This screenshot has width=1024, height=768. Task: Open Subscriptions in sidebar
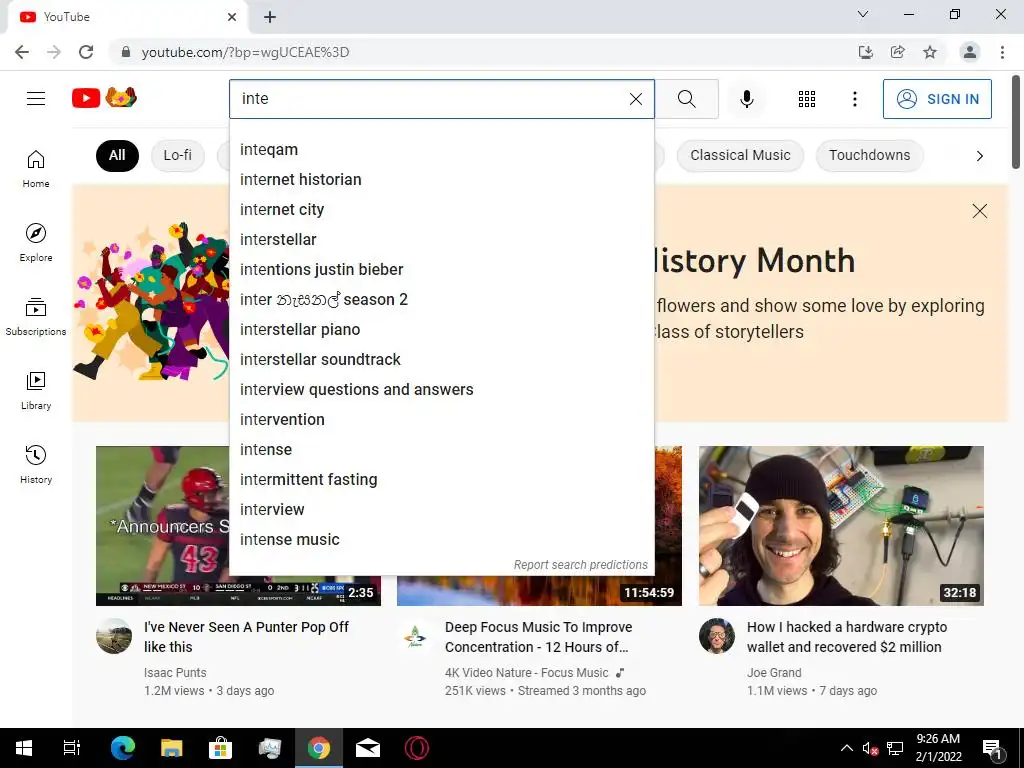click(36, 316)
